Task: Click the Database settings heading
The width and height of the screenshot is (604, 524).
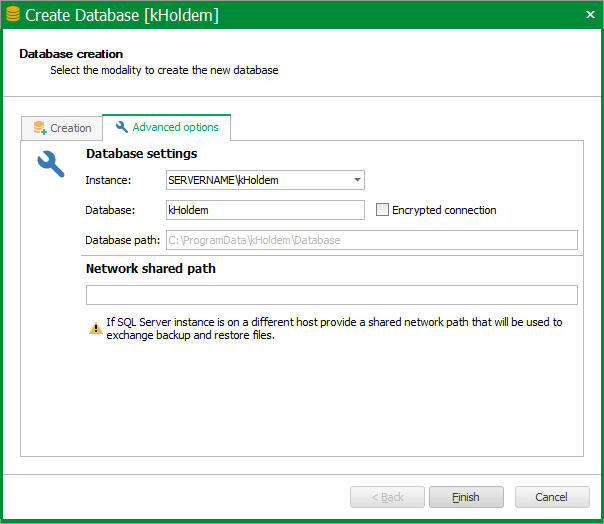Action: [x=141, y=154]
